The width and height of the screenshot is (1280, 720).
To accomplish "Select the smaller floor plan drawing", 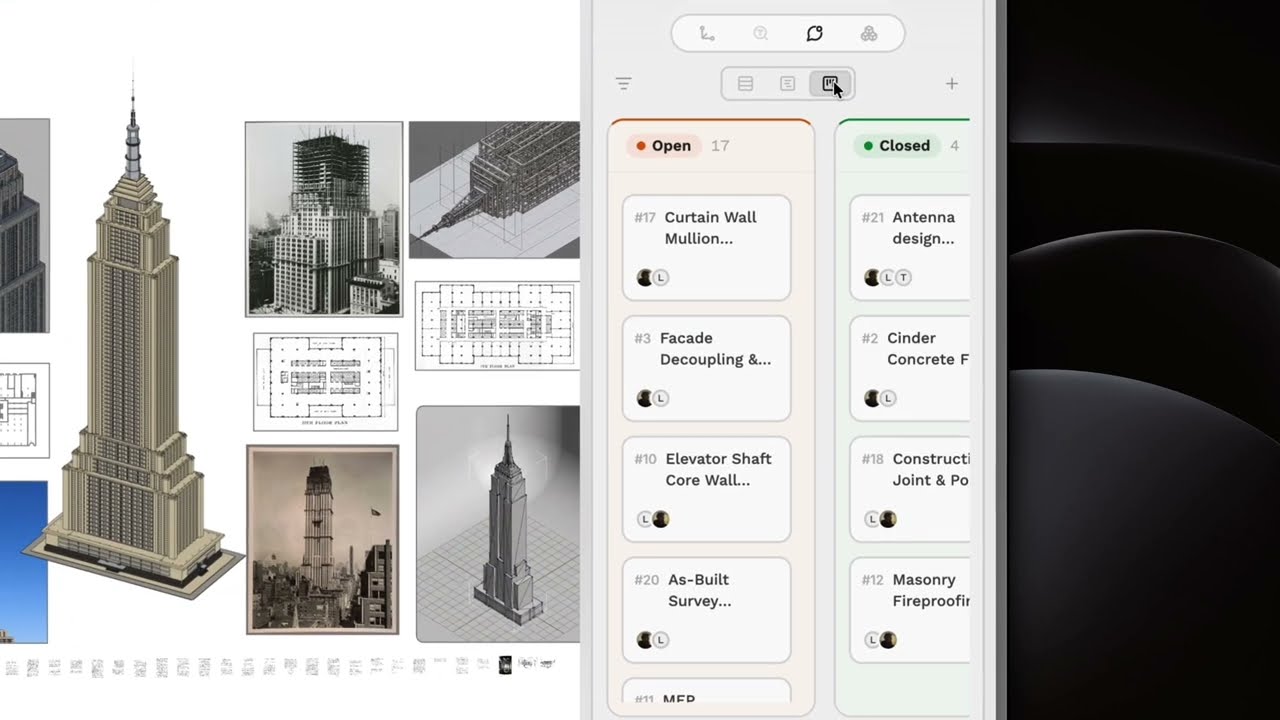I will pyautogui.click(x=325, y=382).
